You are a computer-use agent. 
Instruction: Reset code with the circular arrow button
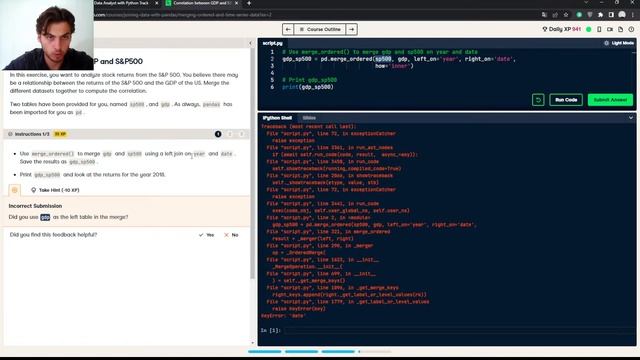coord(538,100)
